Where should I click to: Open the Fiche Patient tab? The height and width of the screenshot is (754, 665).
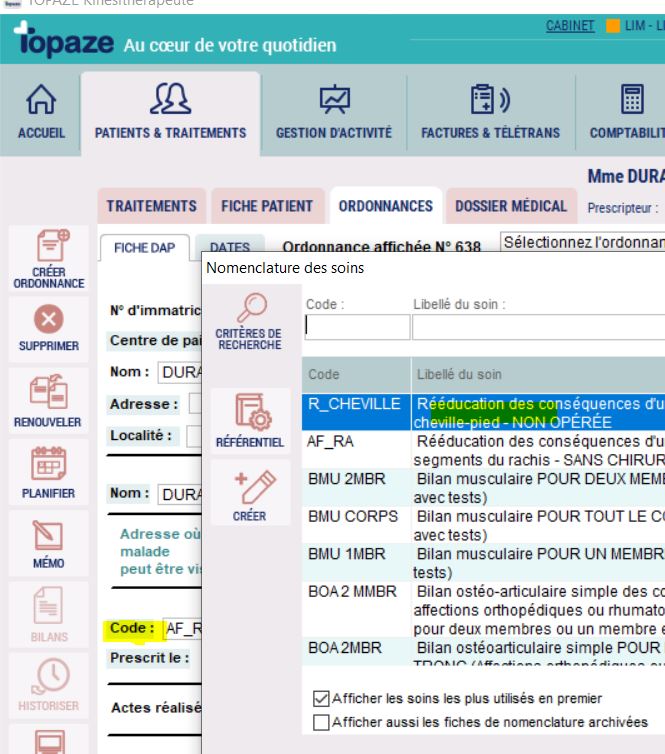tap(267, 206)
